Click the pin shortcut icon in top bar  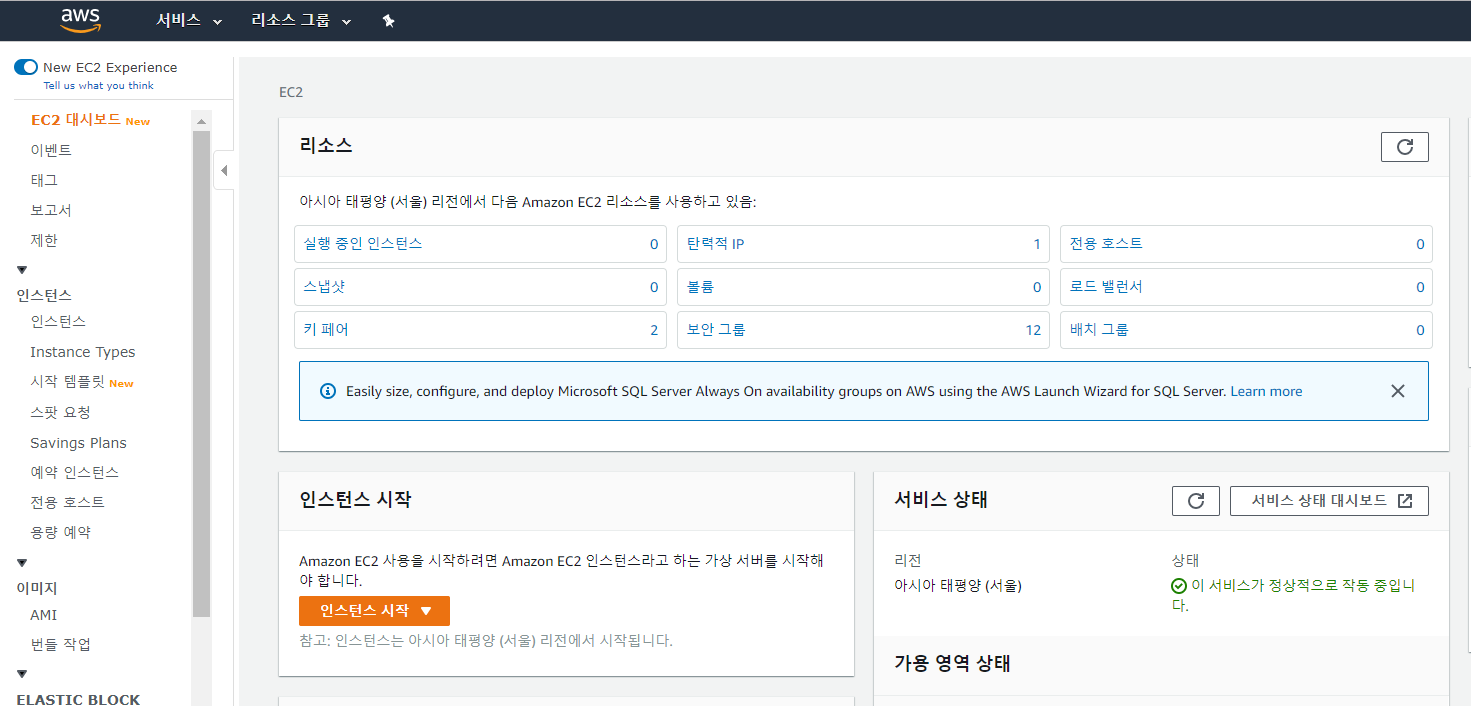pos(389,21)
